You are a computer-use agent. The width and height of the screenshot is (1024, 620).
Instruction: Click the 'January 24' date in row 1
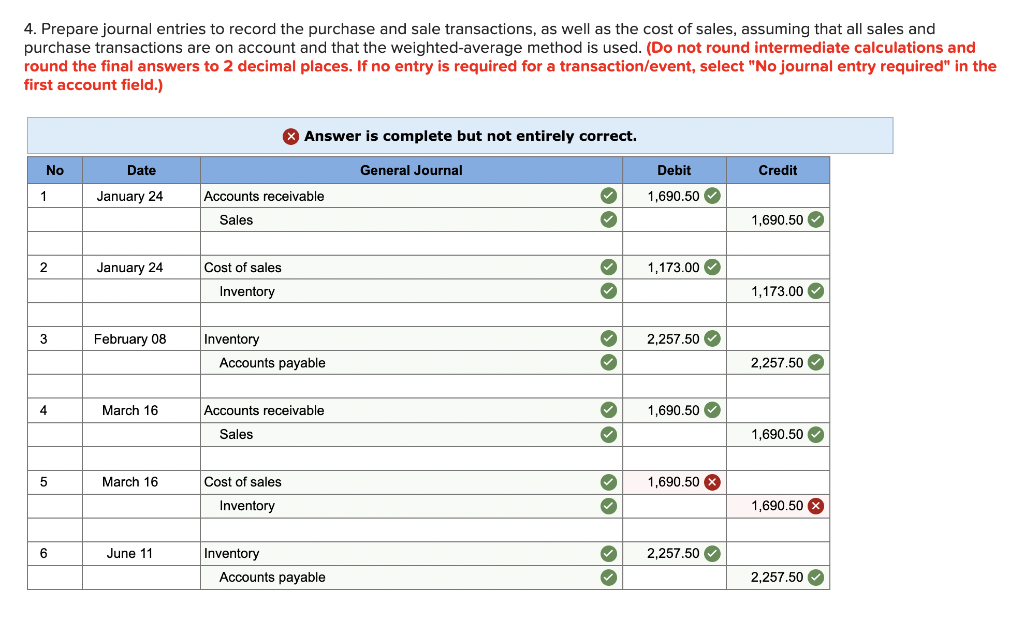point(130,196)
